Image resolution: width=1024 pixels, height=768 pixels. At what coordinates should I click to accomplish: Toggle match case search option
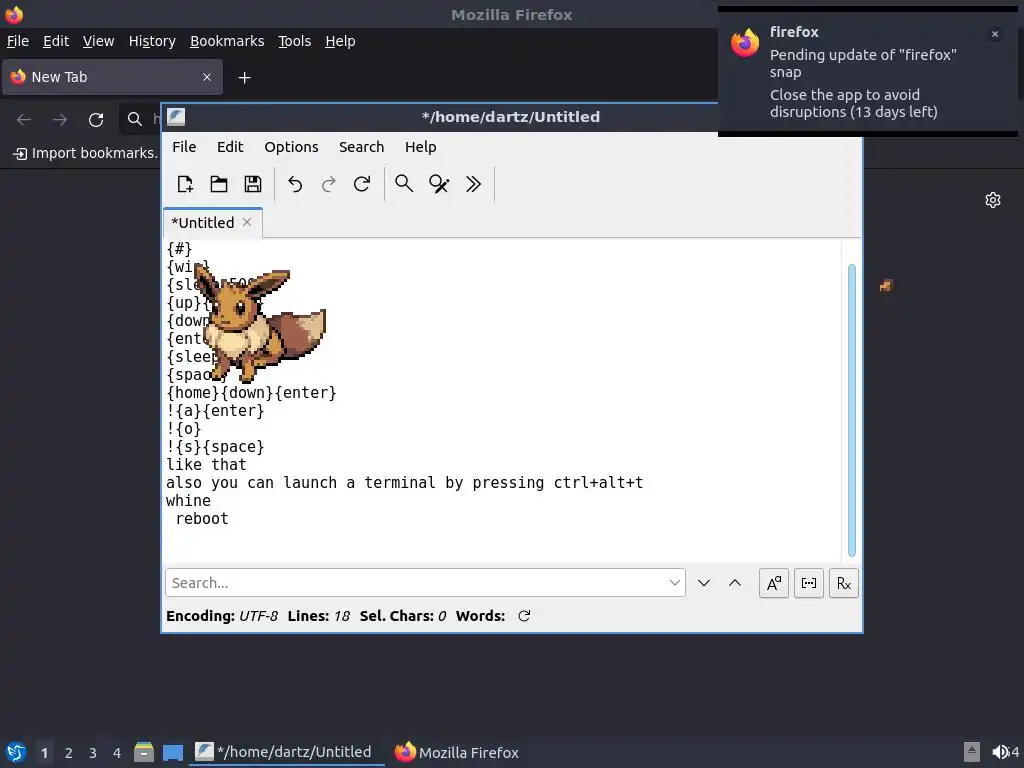click(774, 583)
